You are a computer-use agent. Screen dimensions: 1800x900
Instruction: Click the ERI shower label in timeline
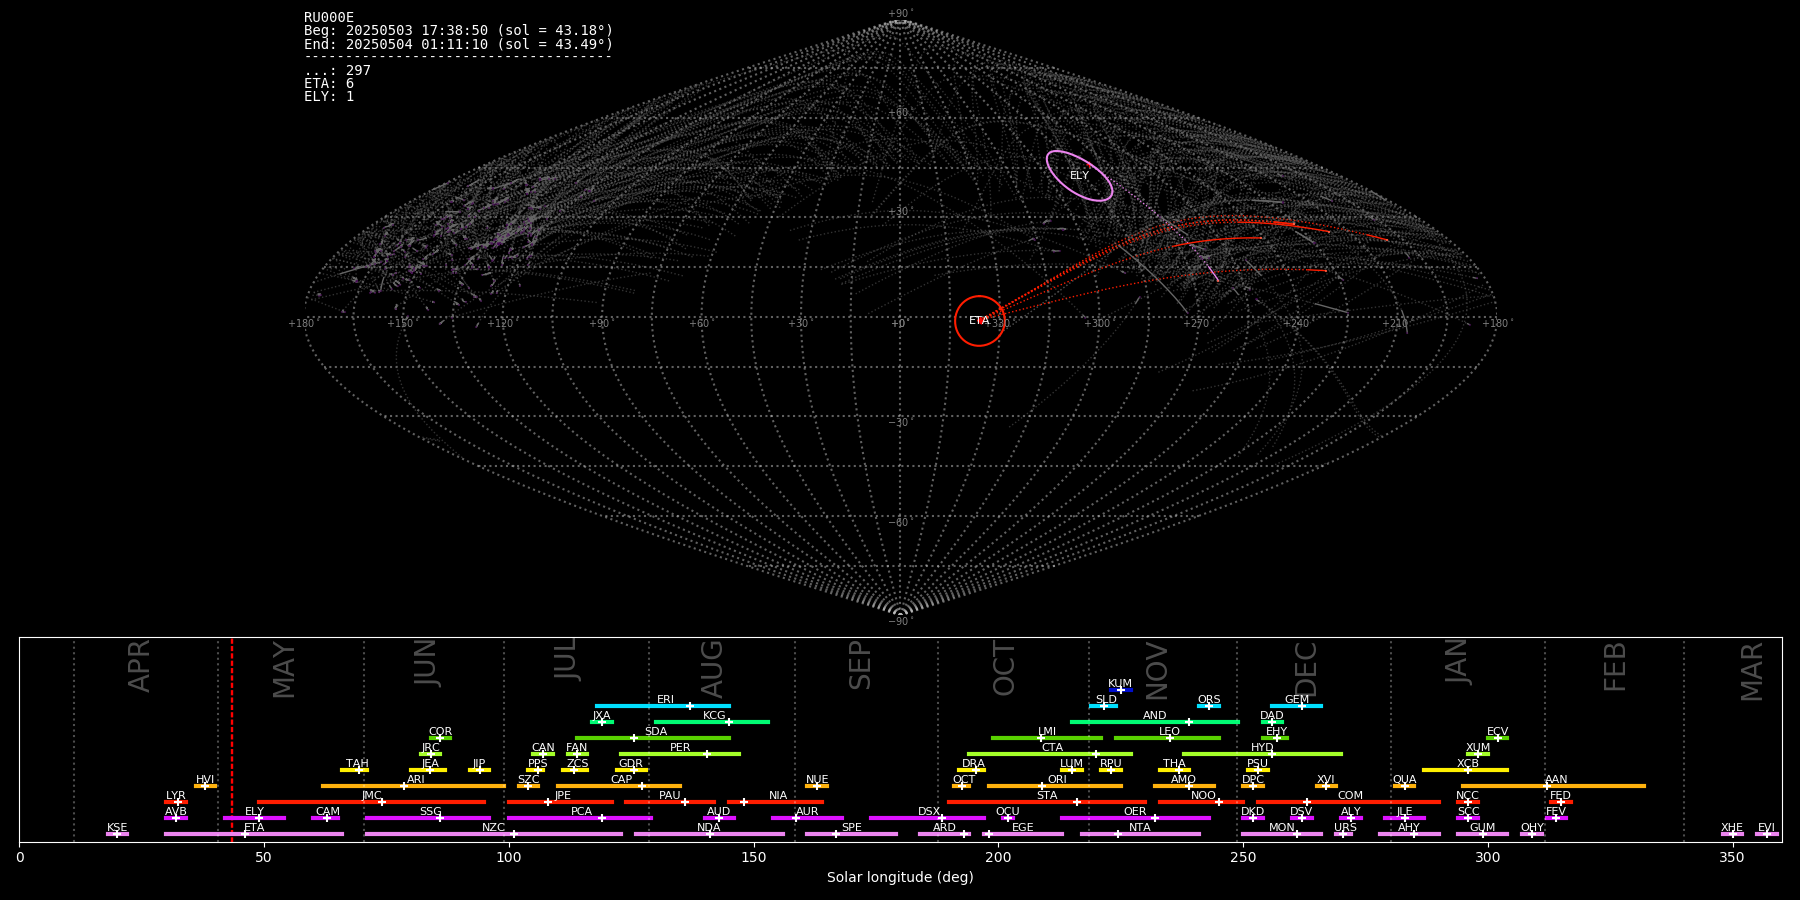(x=665, y=699)
